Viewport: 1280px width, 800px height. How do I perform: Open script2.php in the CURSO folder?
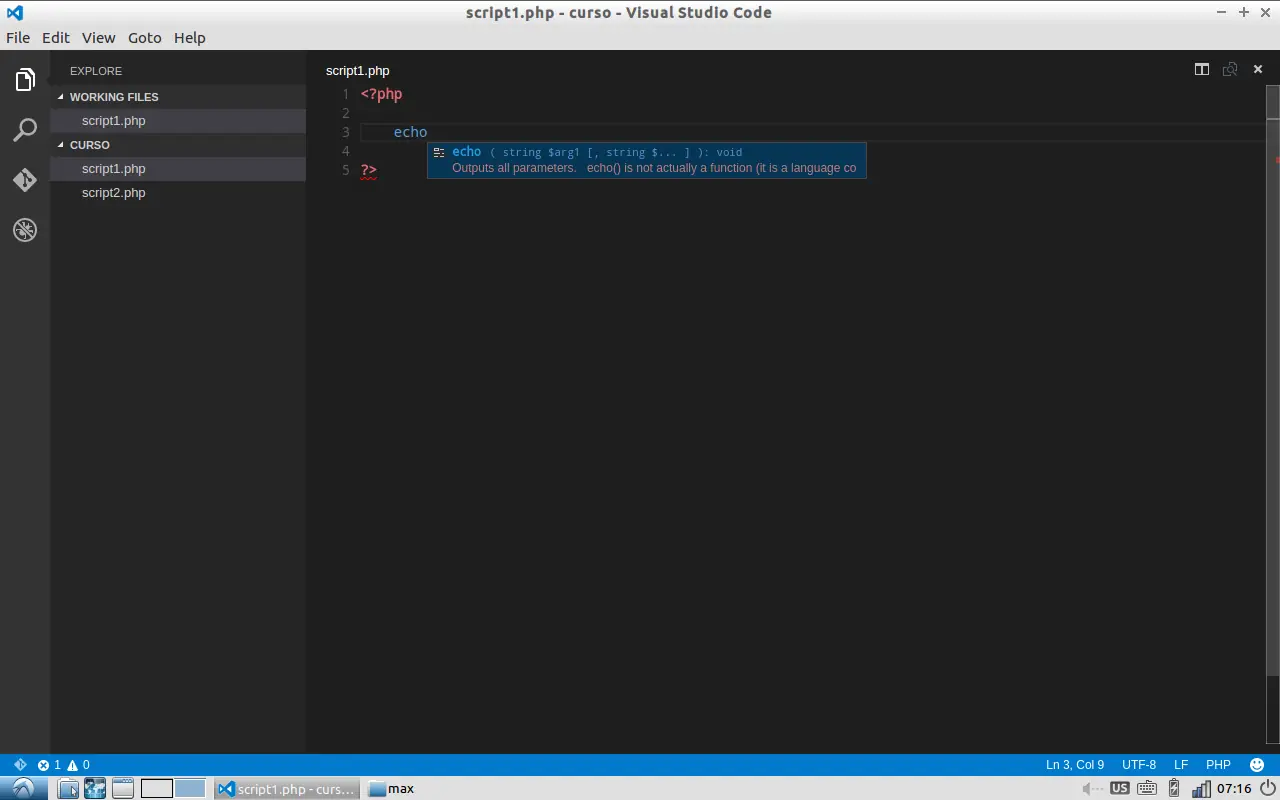tap(178, 193)
